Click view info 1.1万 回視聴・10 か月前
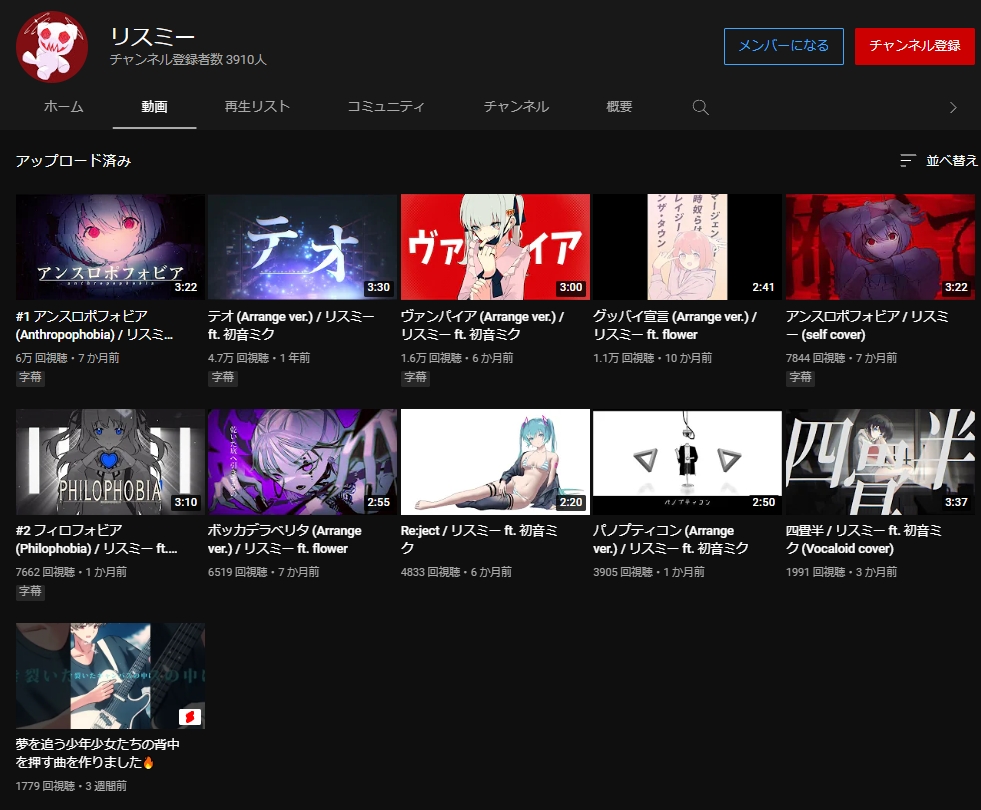981x810 pixels. [653, 358]
